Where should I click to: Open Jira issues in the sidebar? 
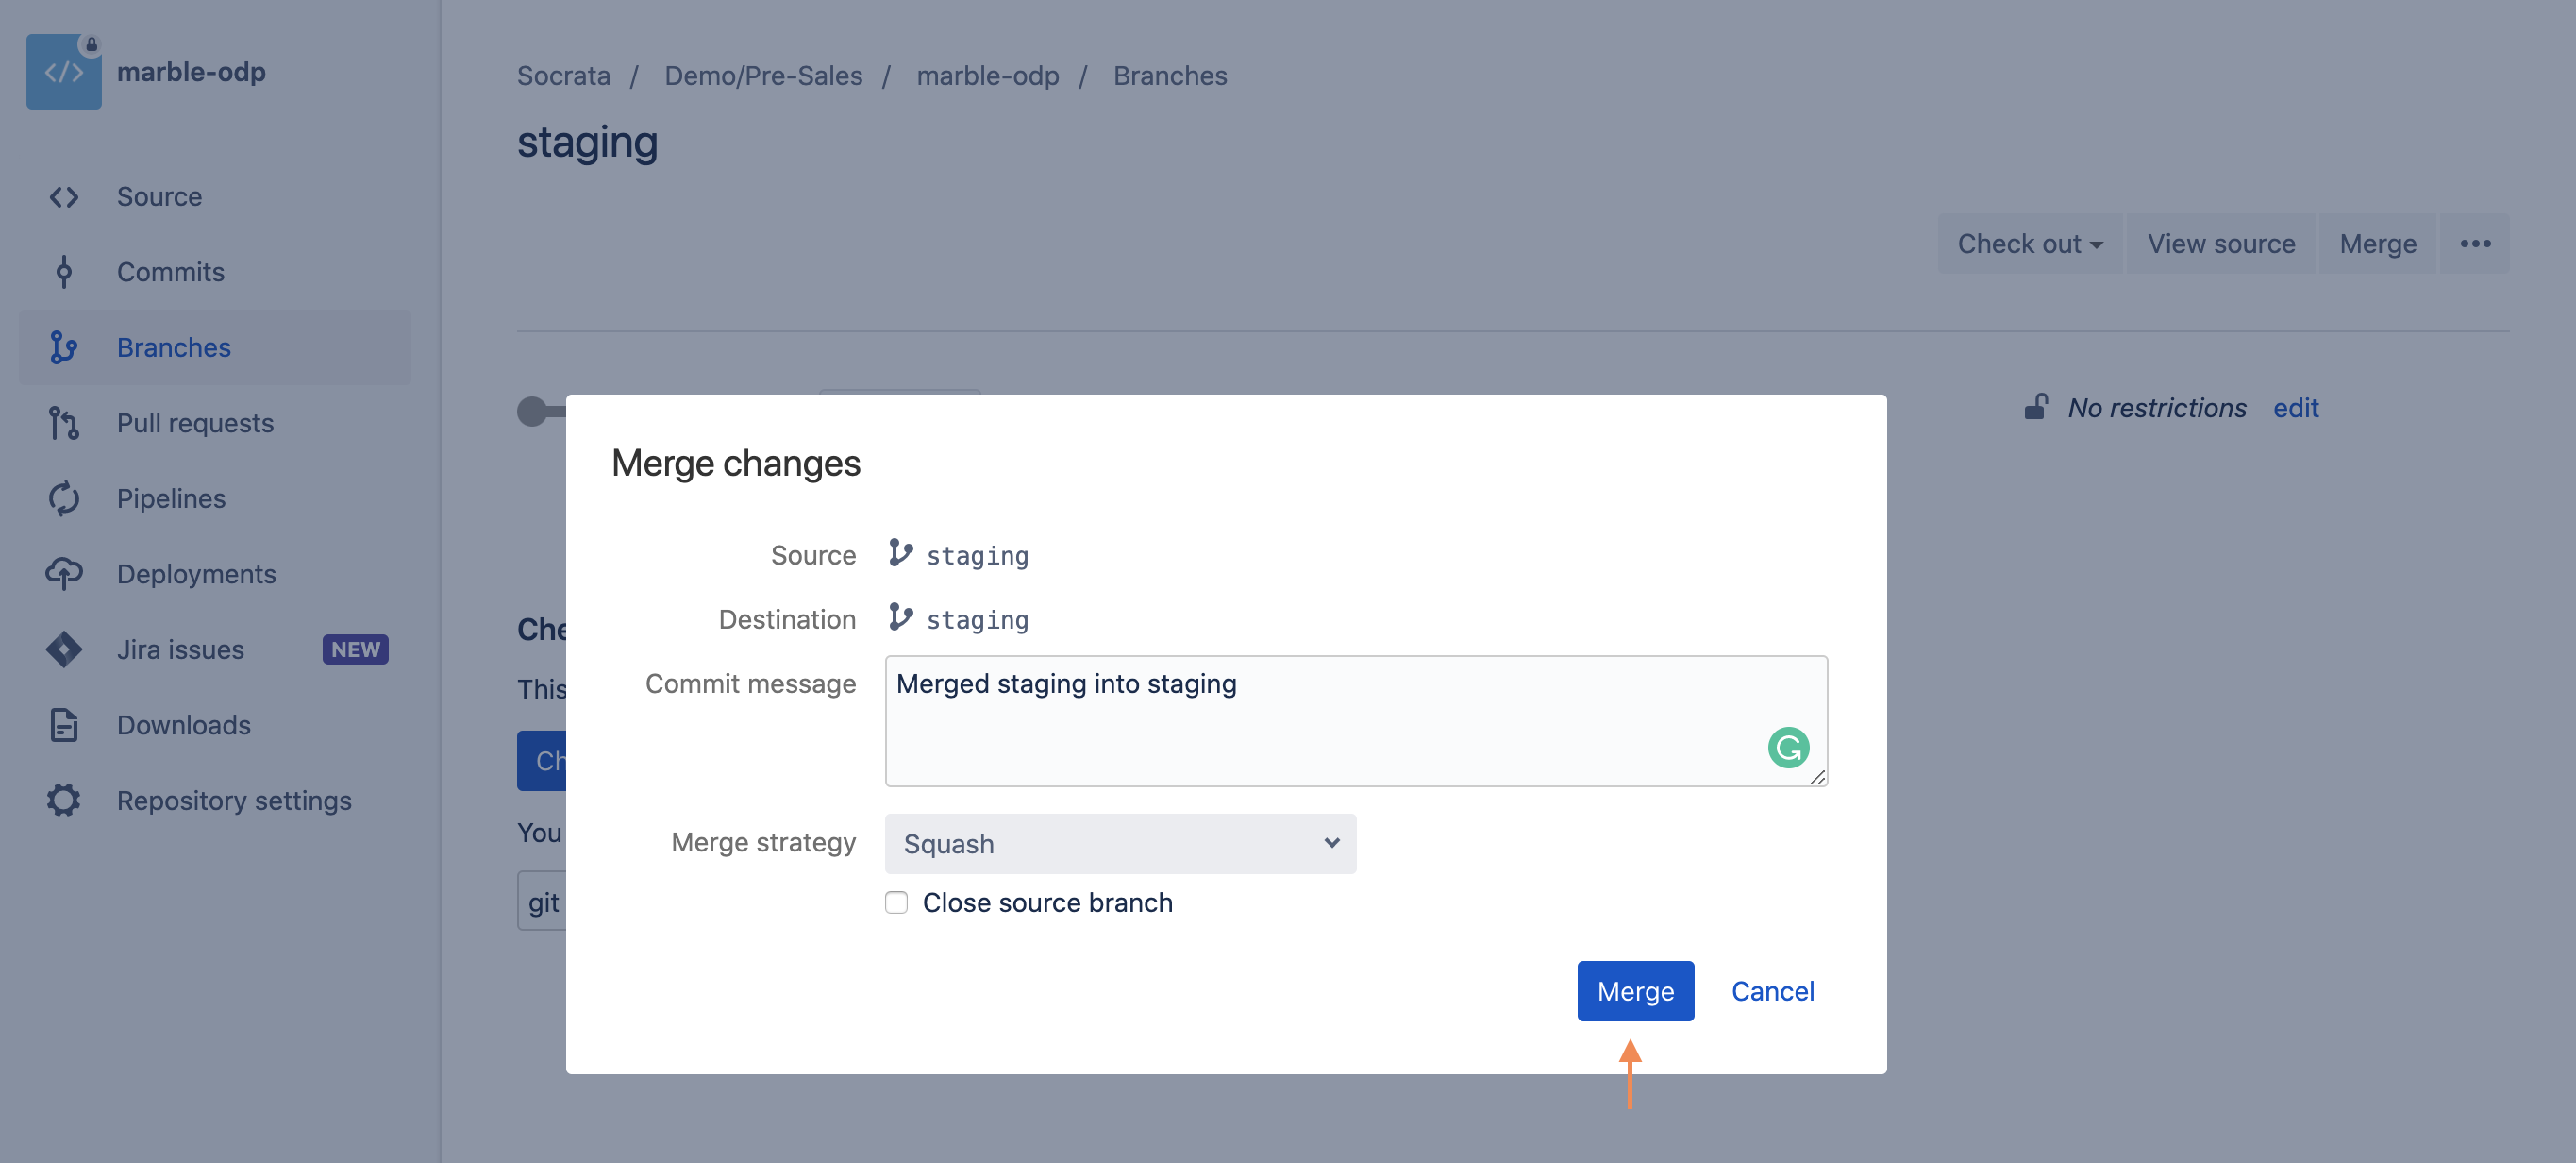point(215,649)
